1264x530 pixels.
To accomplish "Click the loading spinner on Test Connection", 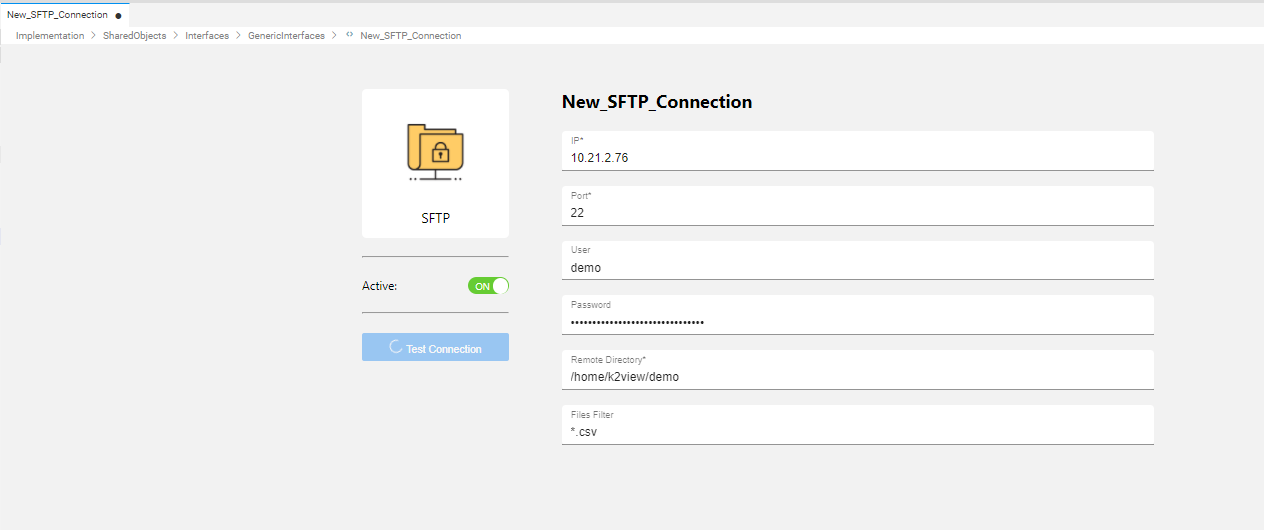I will [395, 348].
